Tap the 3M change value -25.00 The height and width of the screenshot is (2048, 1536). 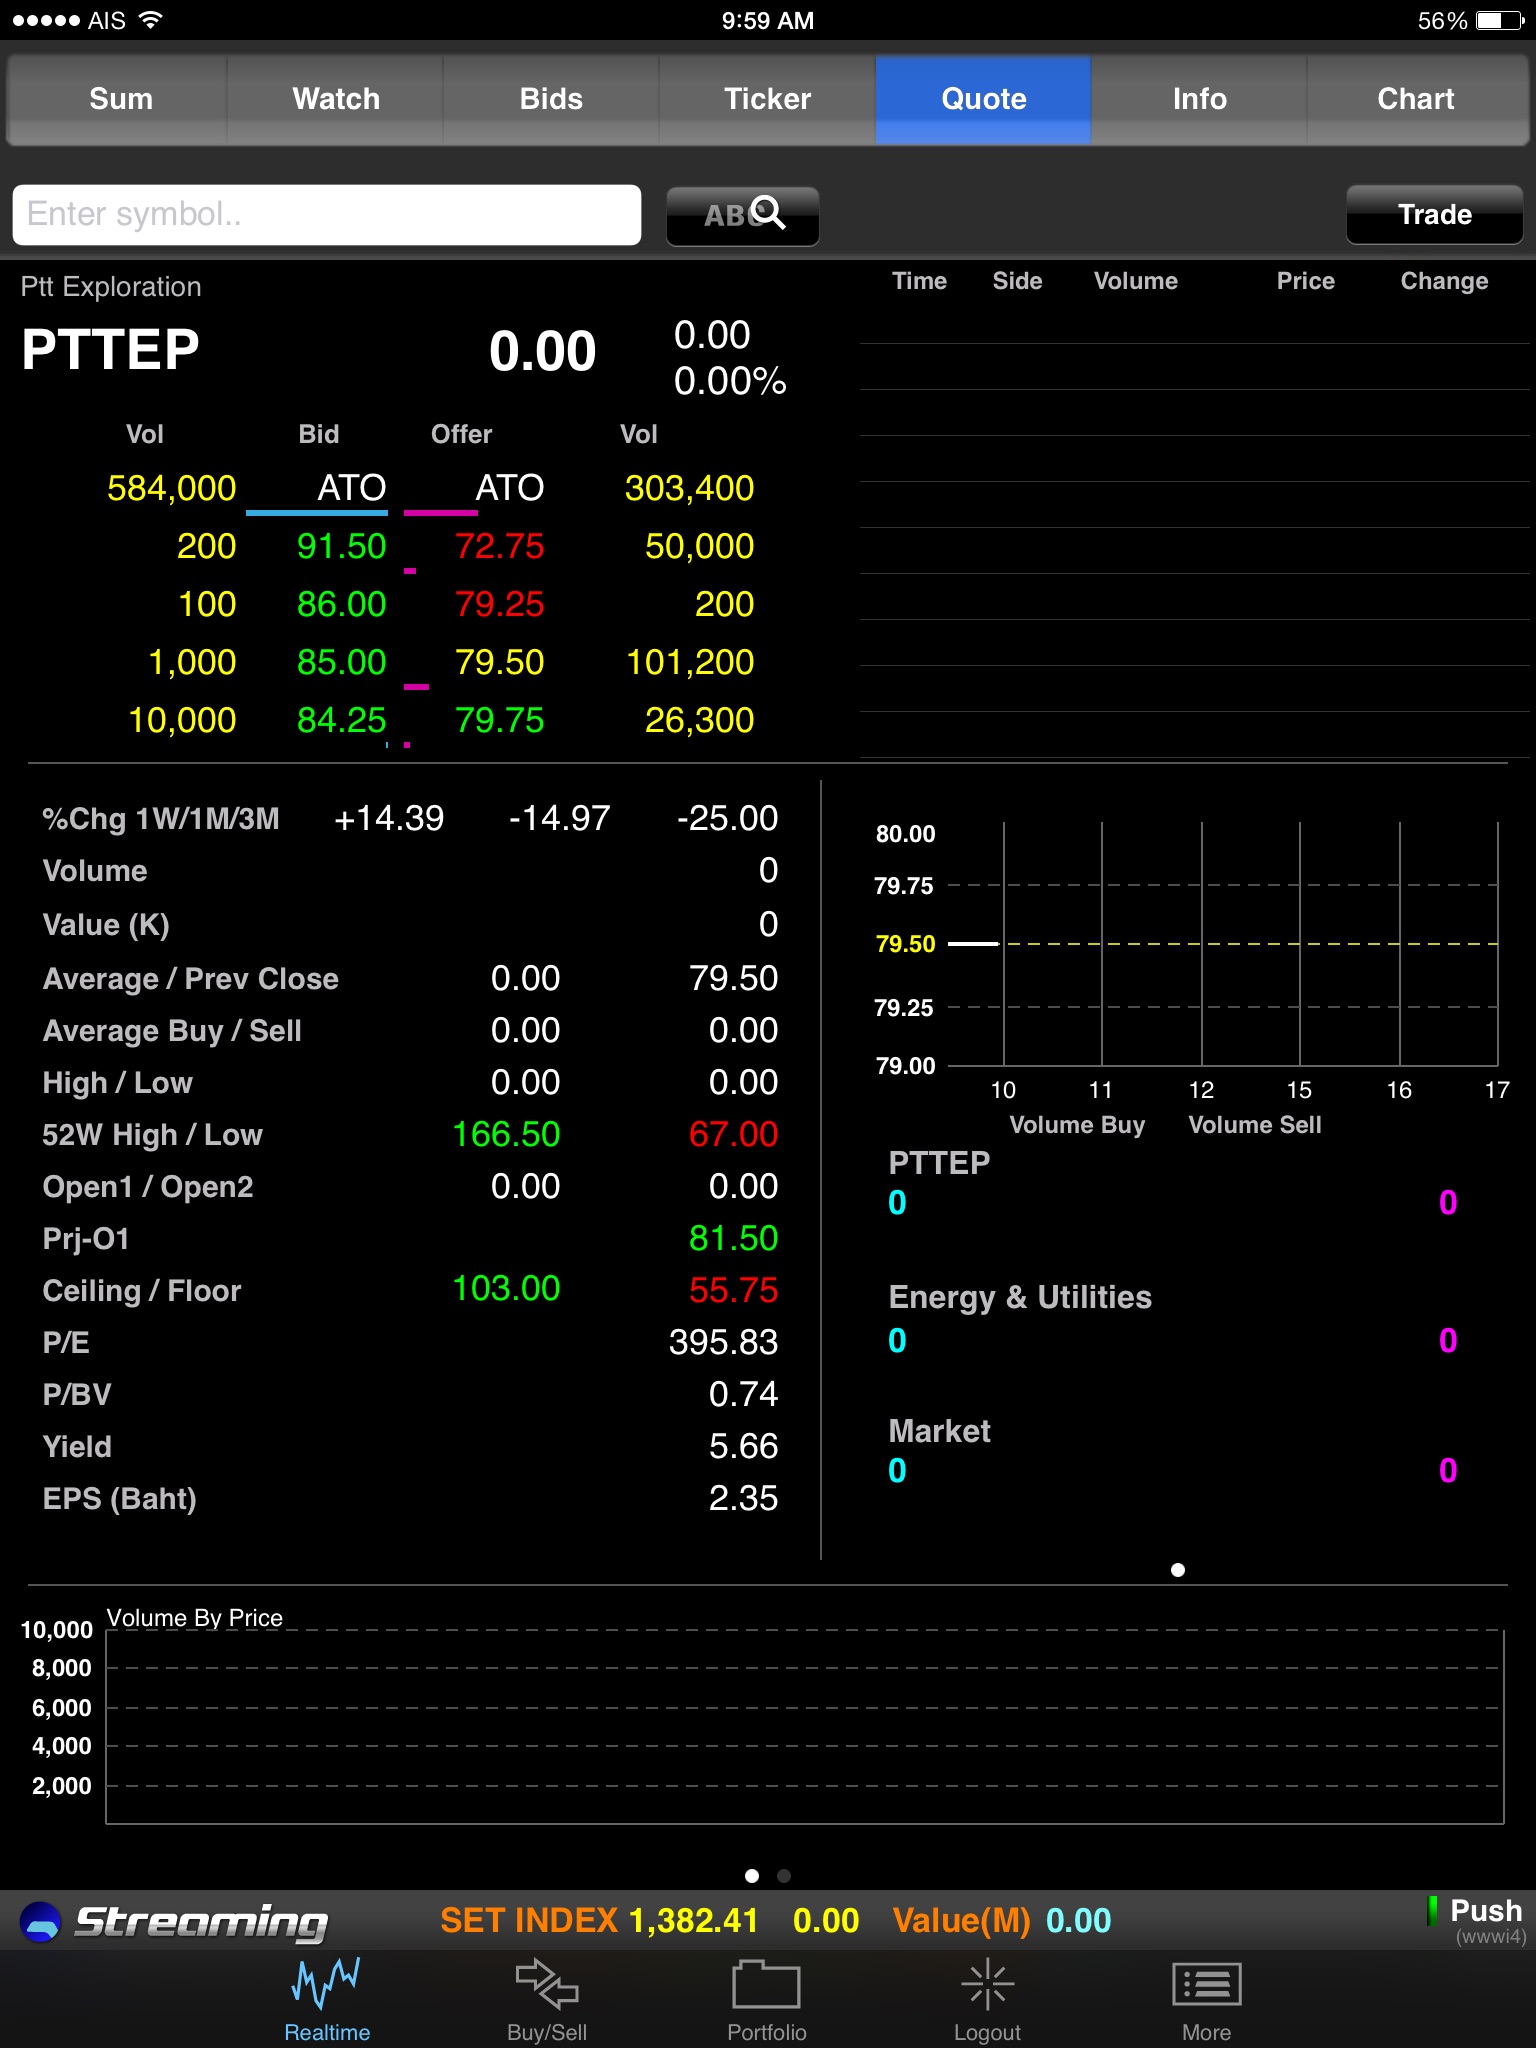[727, 818]
